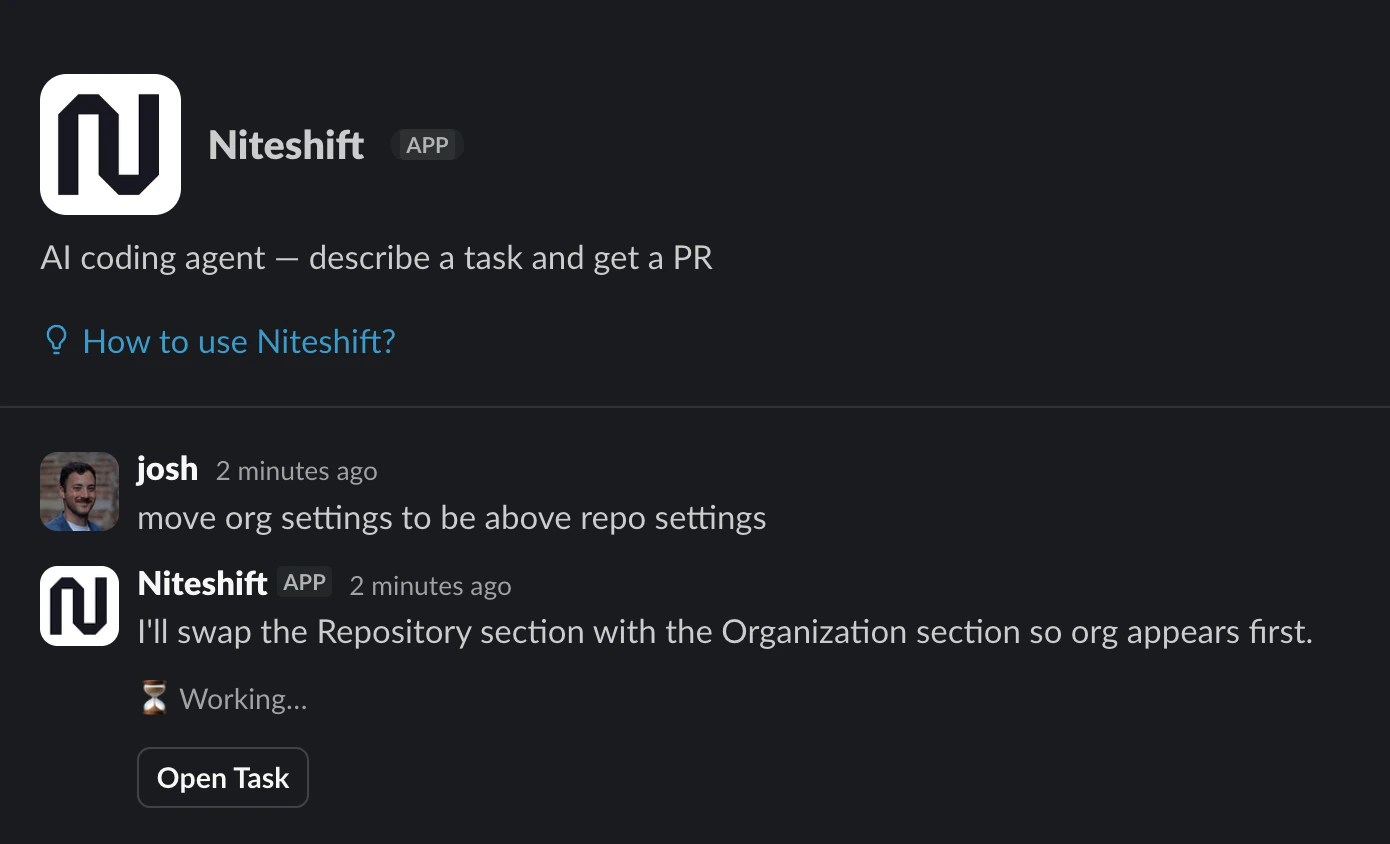Click the reply 'I'll swap the Repository section…'
This screenshot has width=1390, height=844.
coord(725,633)
